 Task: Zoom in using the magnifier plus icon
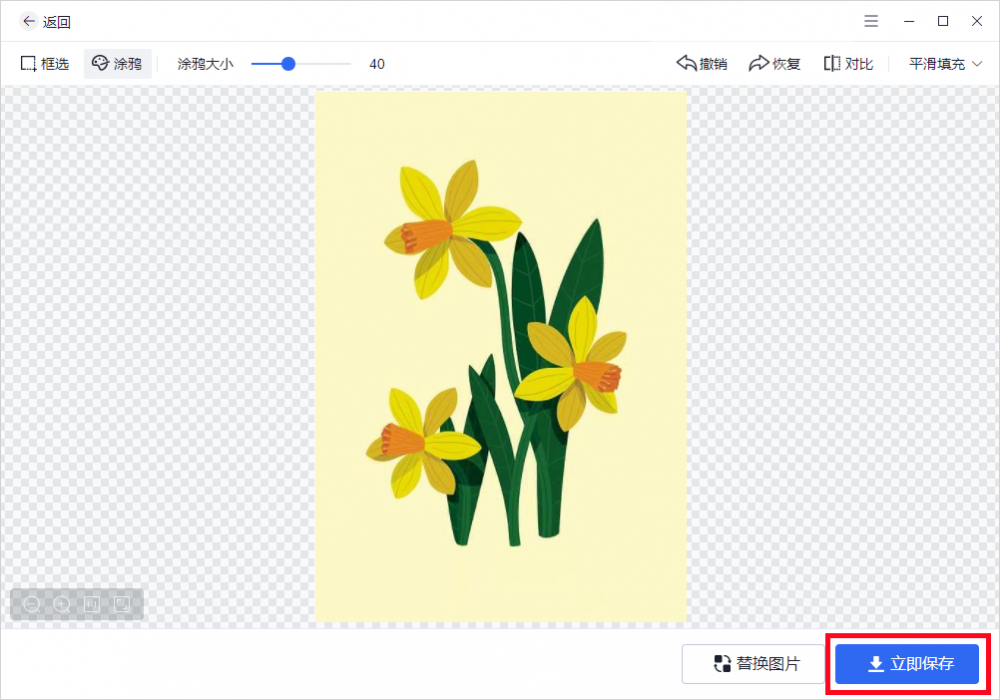61,604
